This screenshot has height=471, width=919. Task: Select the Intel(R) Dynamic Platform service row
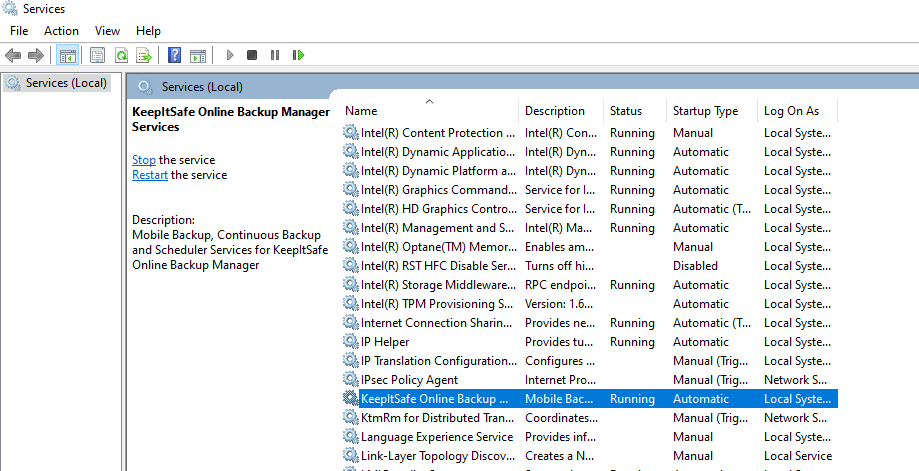pyautogui.click(x=590, y=171)
